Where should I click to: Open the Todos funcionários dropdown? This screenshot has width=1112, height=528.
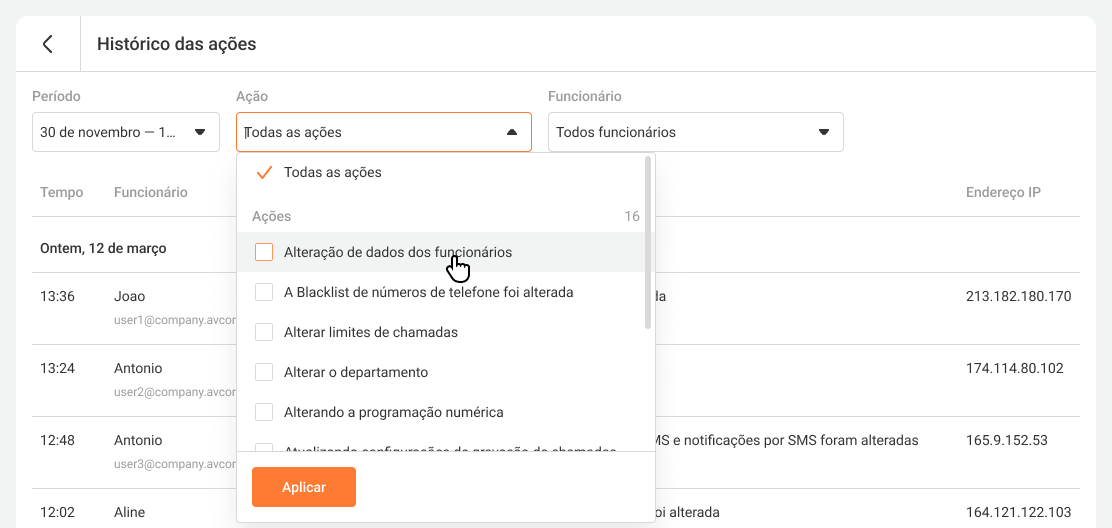click(680, 132)
